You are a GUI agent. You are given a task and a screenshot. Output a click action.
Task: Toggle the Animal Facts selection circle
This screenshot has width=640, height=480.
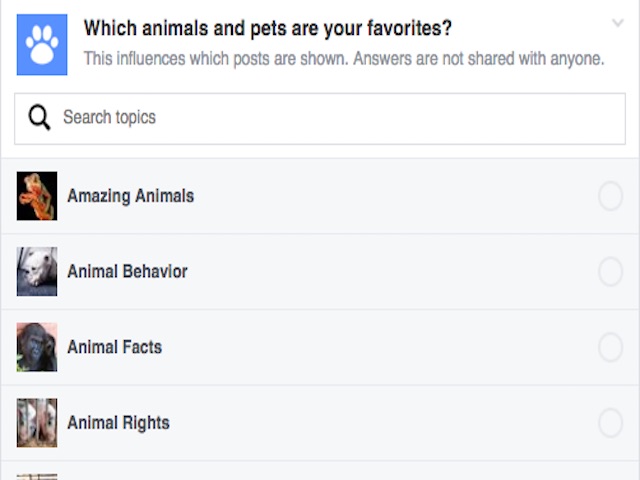tap(610, 347)
